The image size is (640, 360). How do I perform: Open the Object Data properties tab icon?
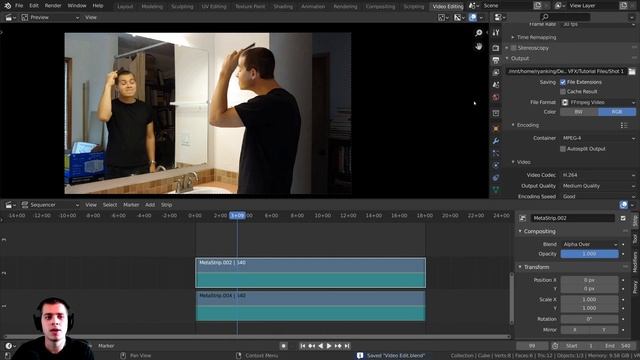(x=496, y=189)
